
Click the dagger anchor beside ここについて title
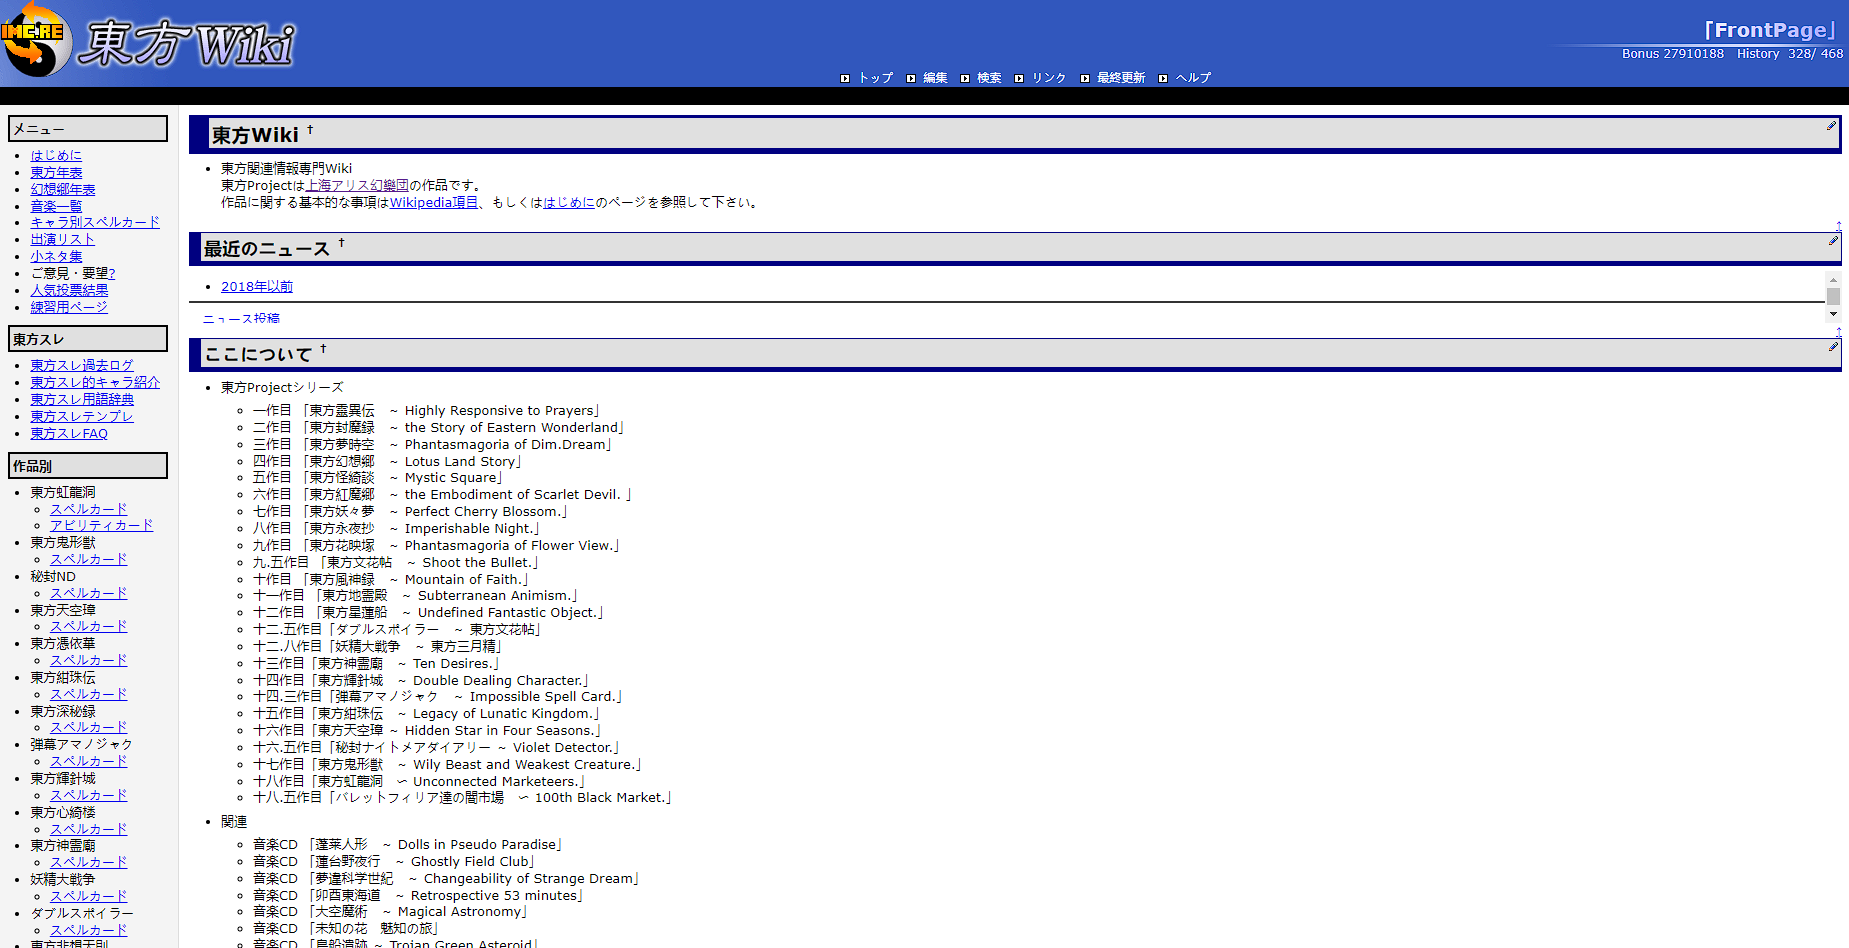323,349
